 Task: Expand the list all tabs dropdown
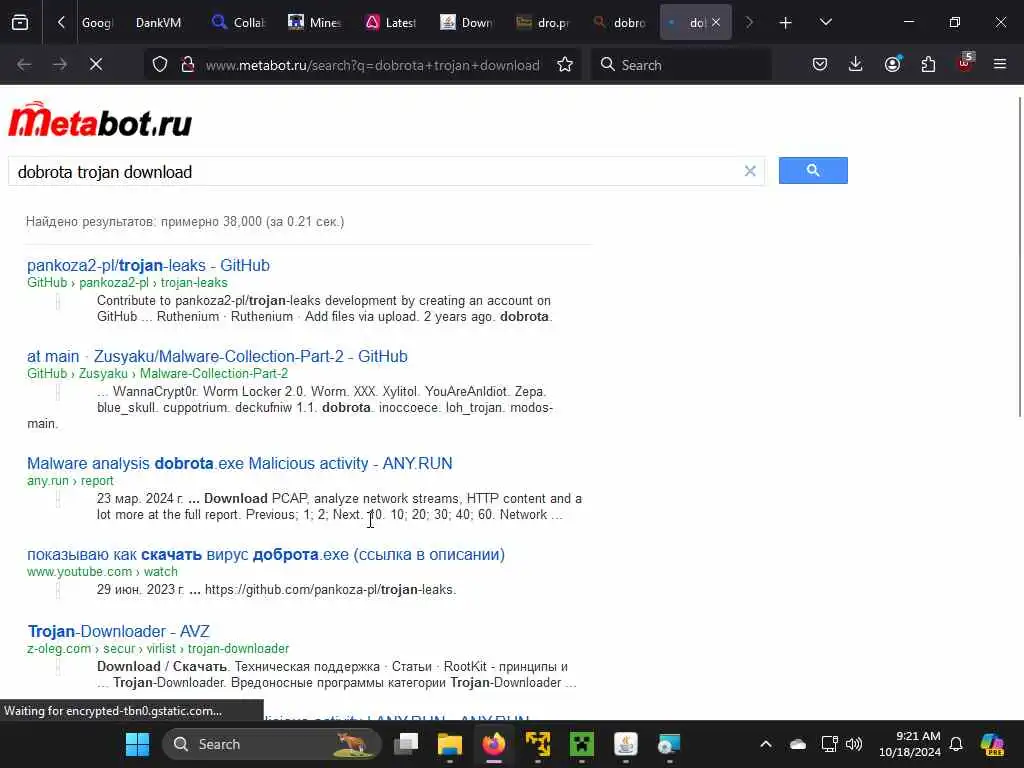825,23
